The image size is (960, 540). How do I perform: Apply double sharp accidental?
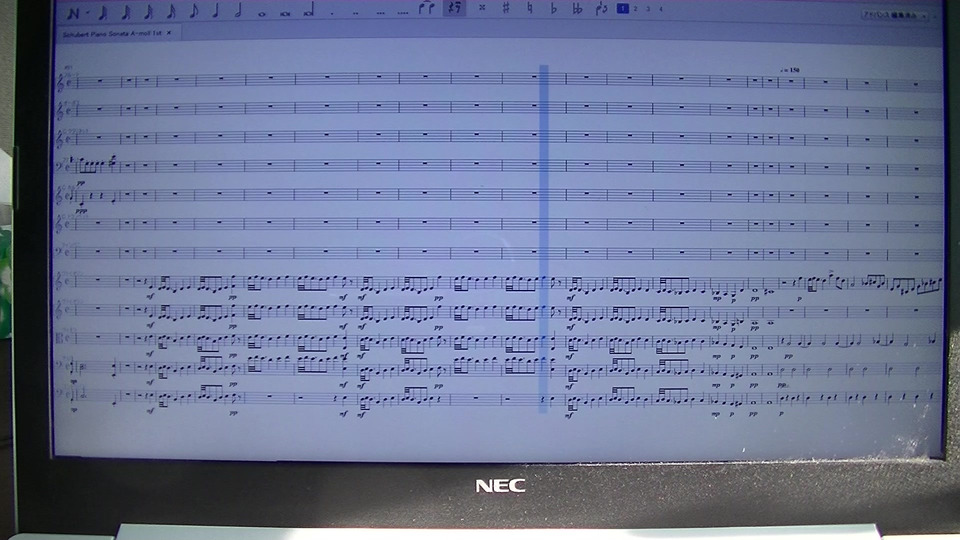pyautogui.click(x=482, y=8)
